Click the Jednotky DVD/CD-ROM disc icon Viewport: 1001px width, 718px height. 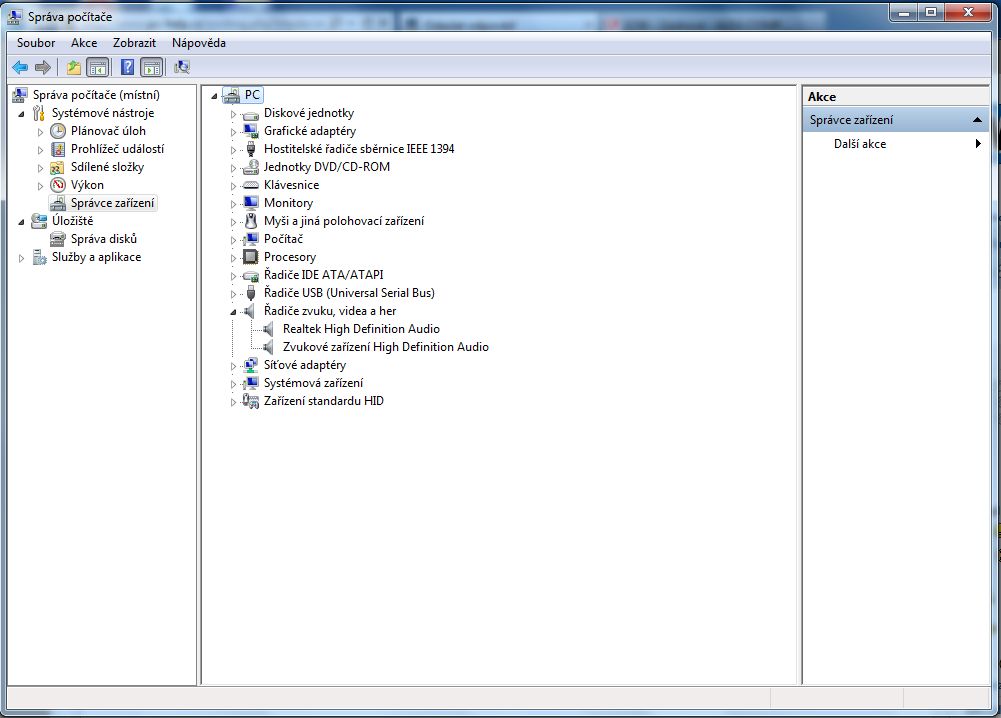tap(250, 167)
